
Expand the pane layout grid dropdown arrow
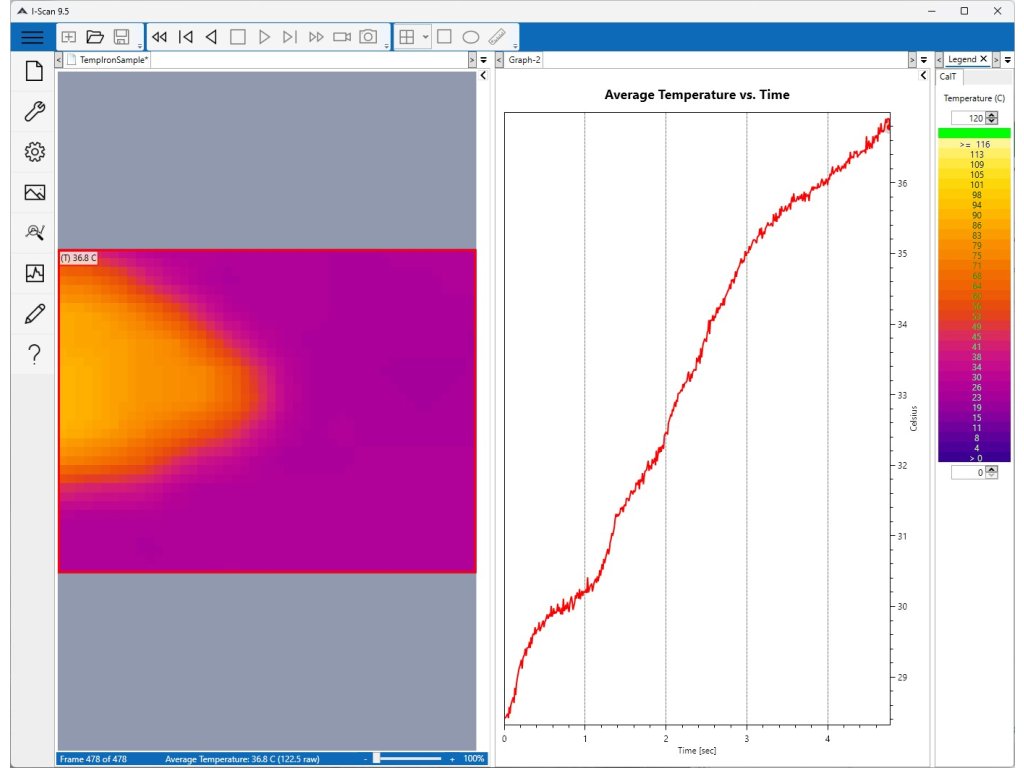(426, 37)
